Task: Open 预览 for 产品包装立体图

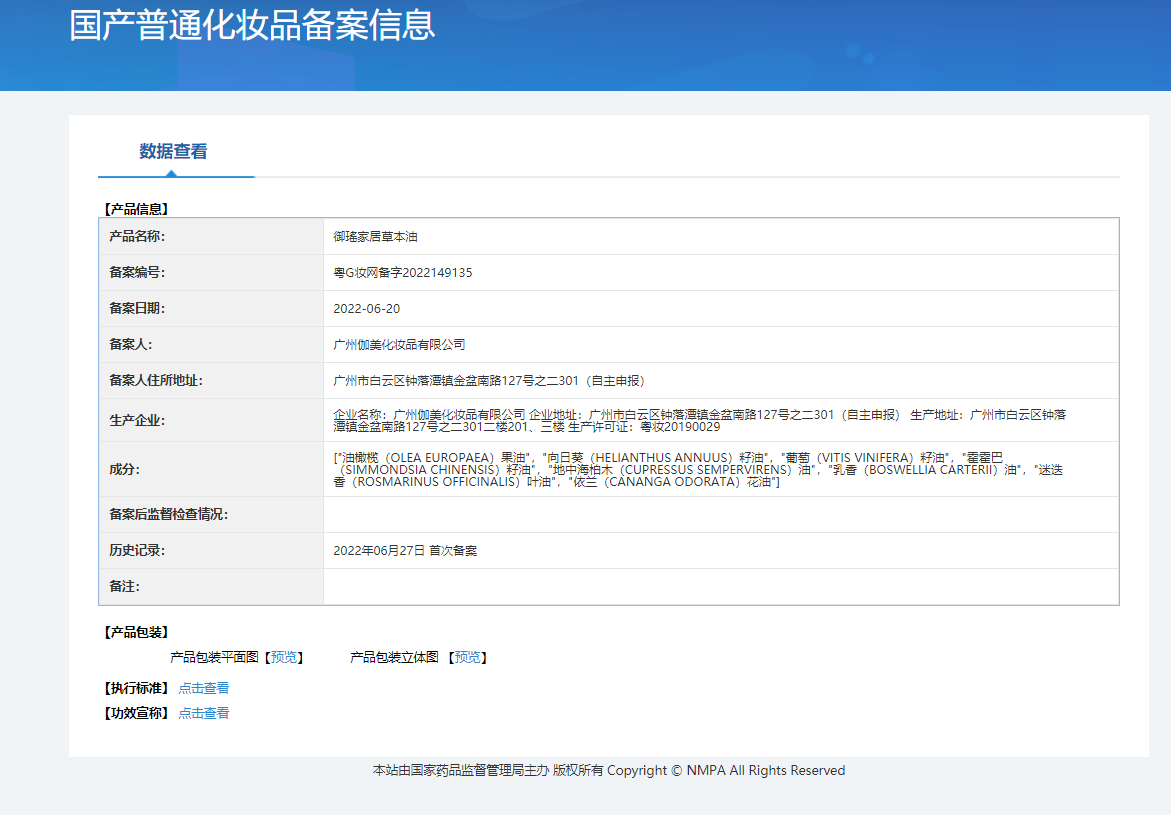Action: pos(466,657)
